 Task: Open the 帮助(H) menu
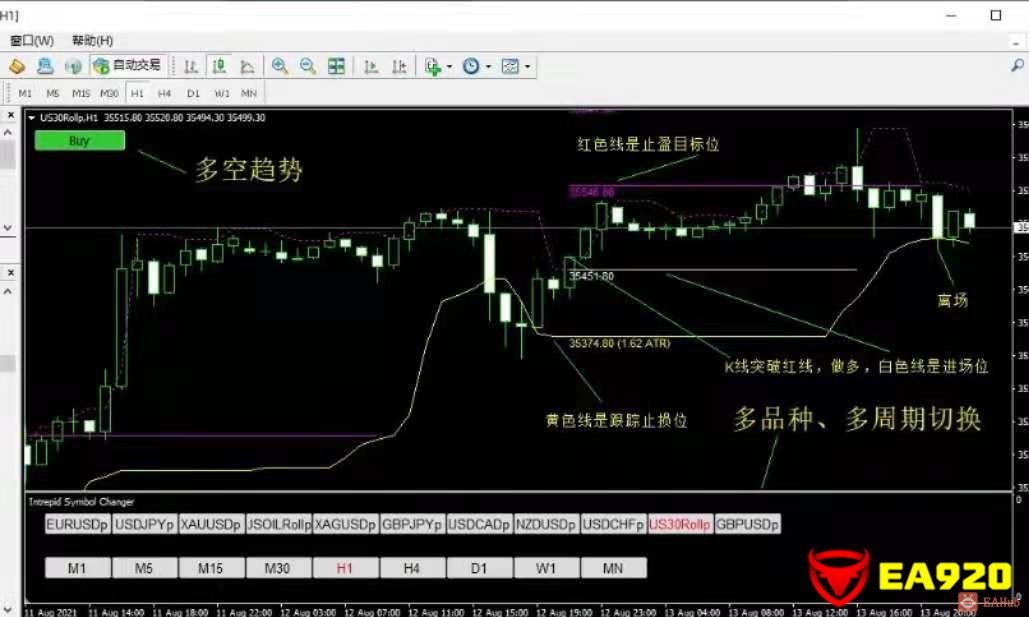pyautogui.click(x=92, y=40)
